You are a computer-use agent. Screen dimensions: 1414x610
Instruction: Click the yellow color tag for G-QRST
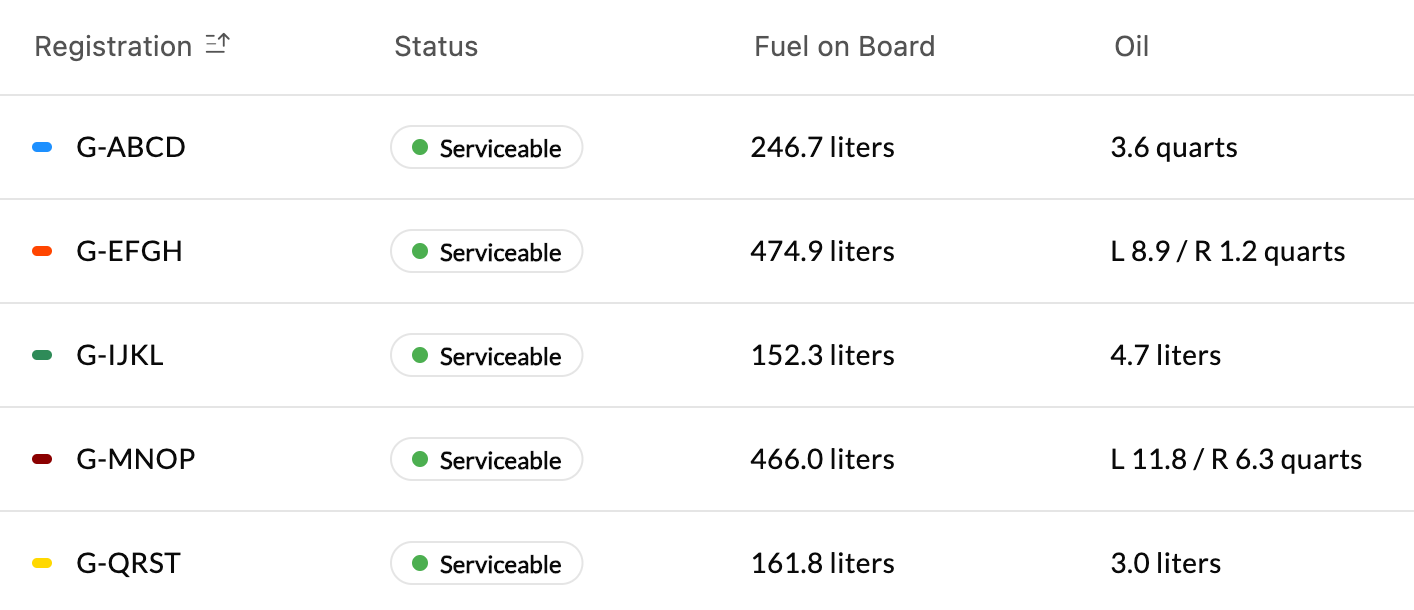(x=42, y=564)
